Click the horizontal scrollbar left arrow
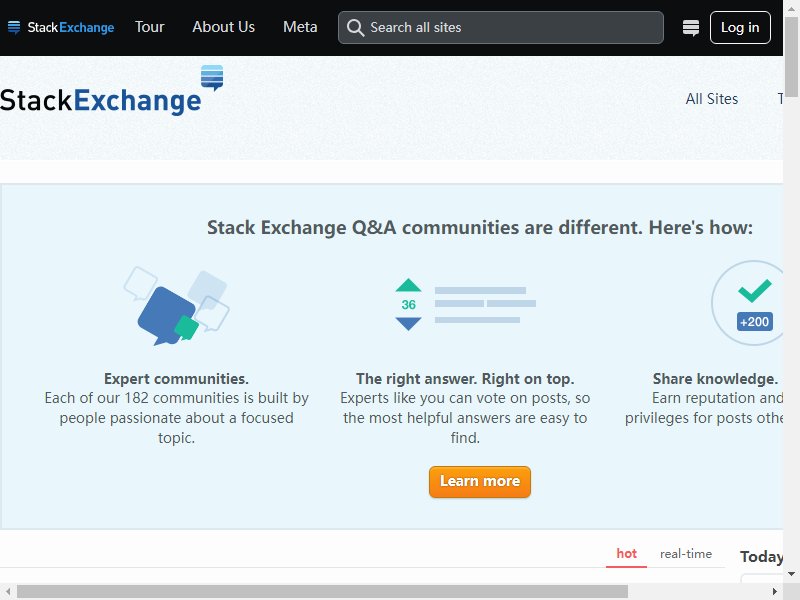Viewport: 800px width, 600px height. coord(8,592)
